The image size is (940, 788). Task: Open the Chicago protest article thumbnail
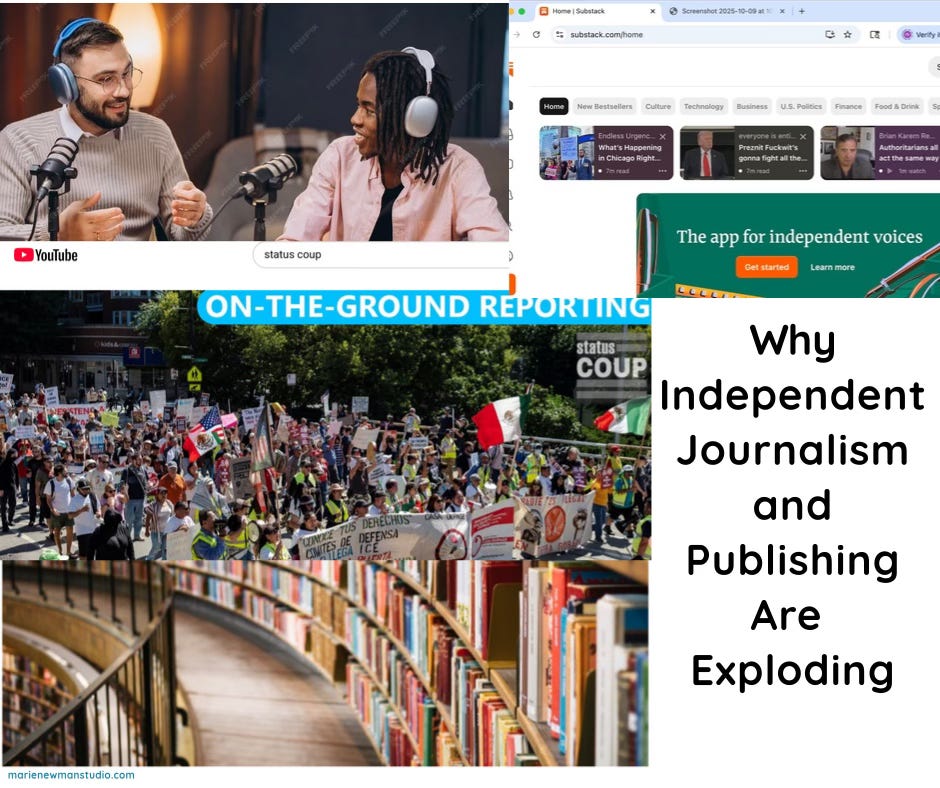pyautogui.click(x=567, y=152)
